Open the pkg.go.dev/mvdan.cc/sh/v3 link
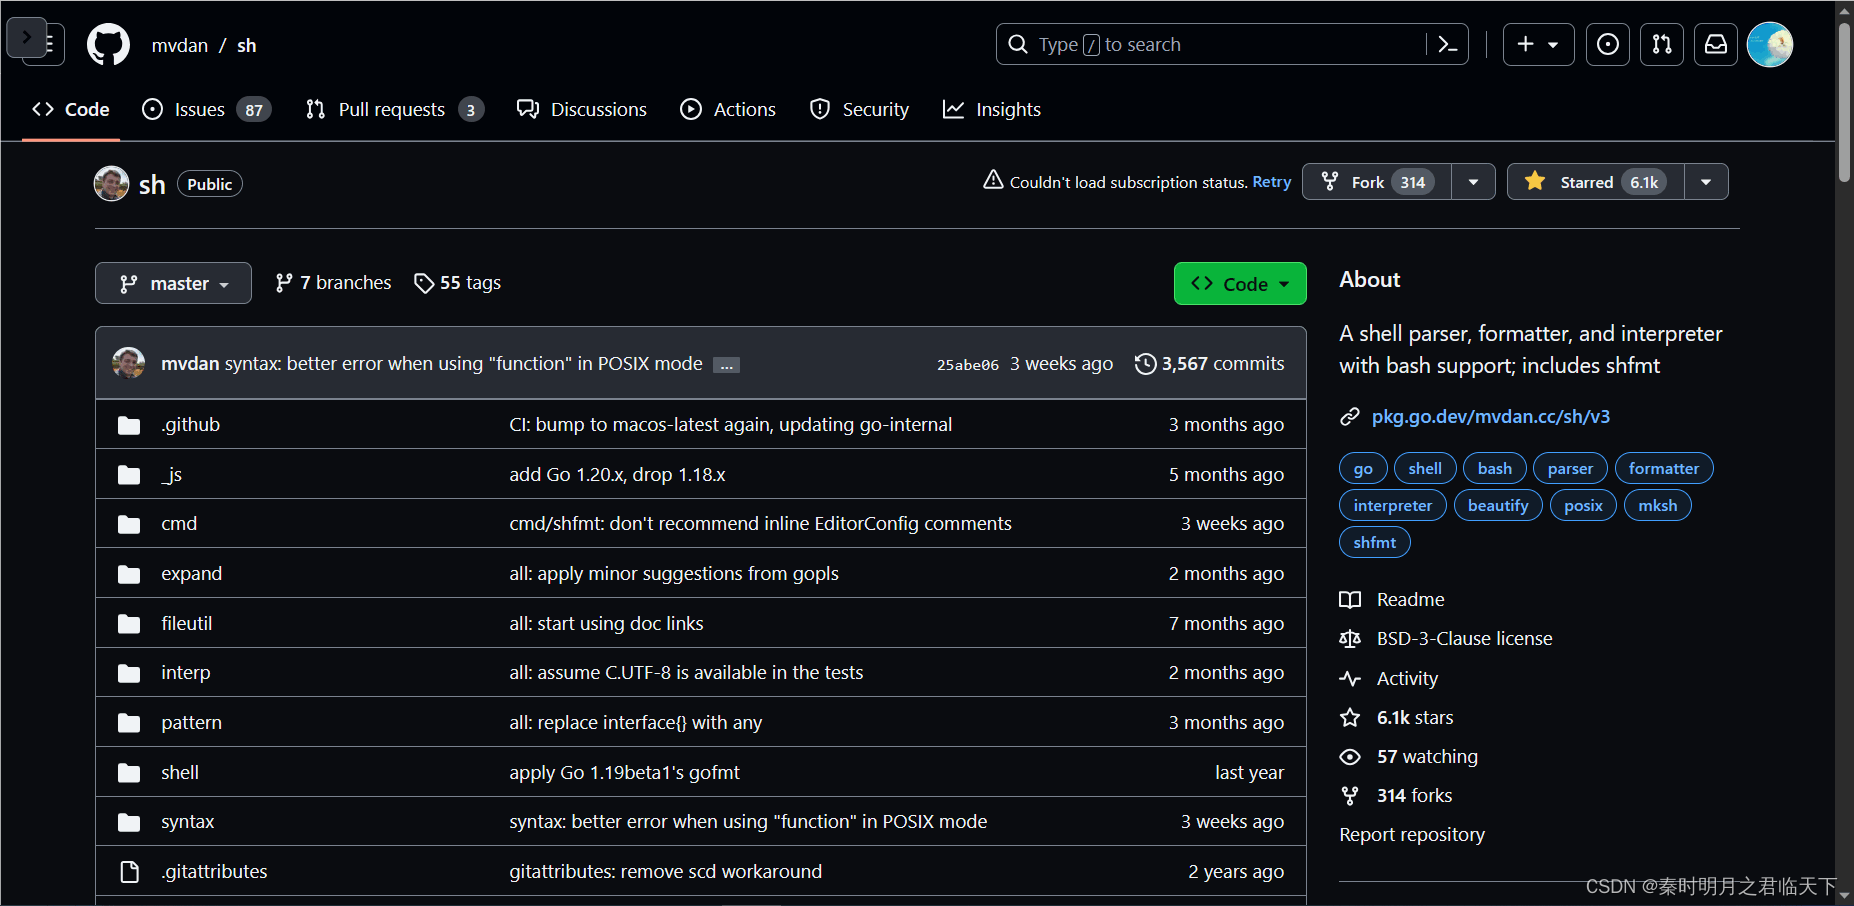 click(x=1490, y=416)
